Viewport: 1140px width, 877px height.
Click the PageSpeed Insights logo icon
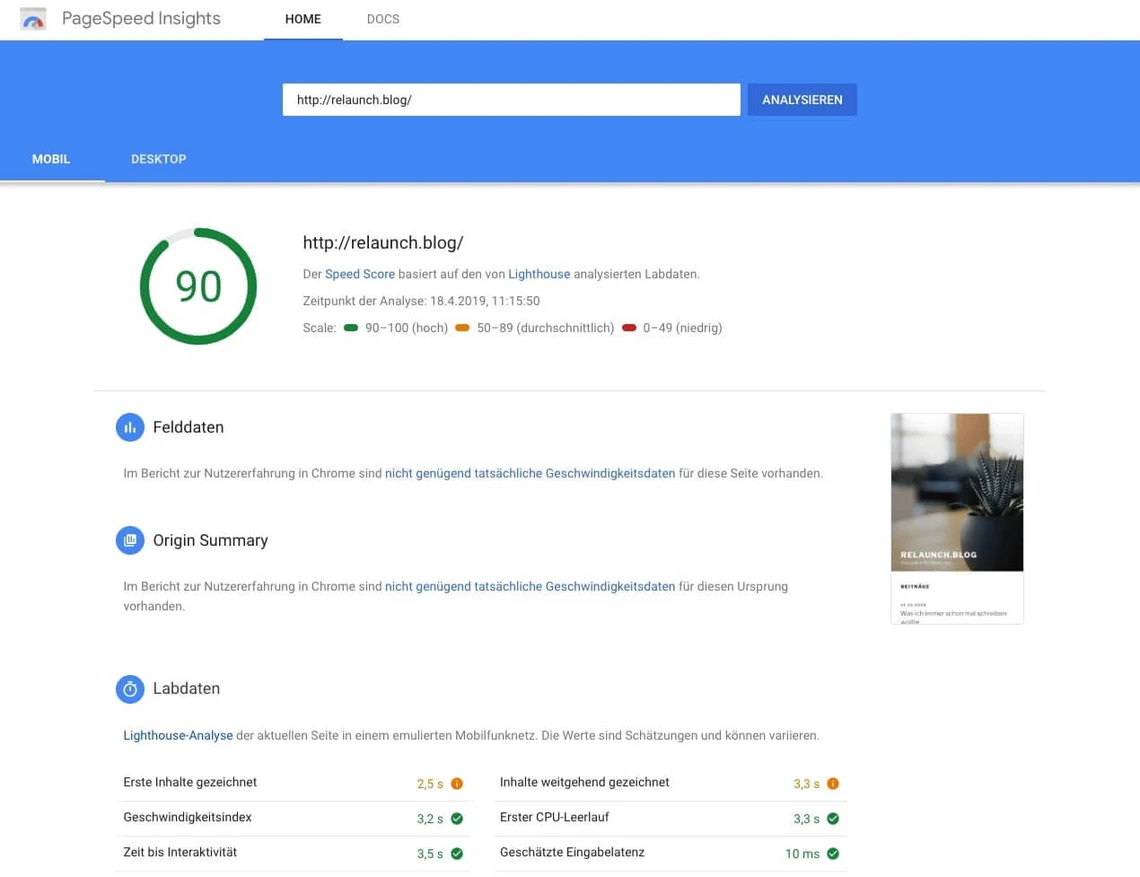(33, 18)
